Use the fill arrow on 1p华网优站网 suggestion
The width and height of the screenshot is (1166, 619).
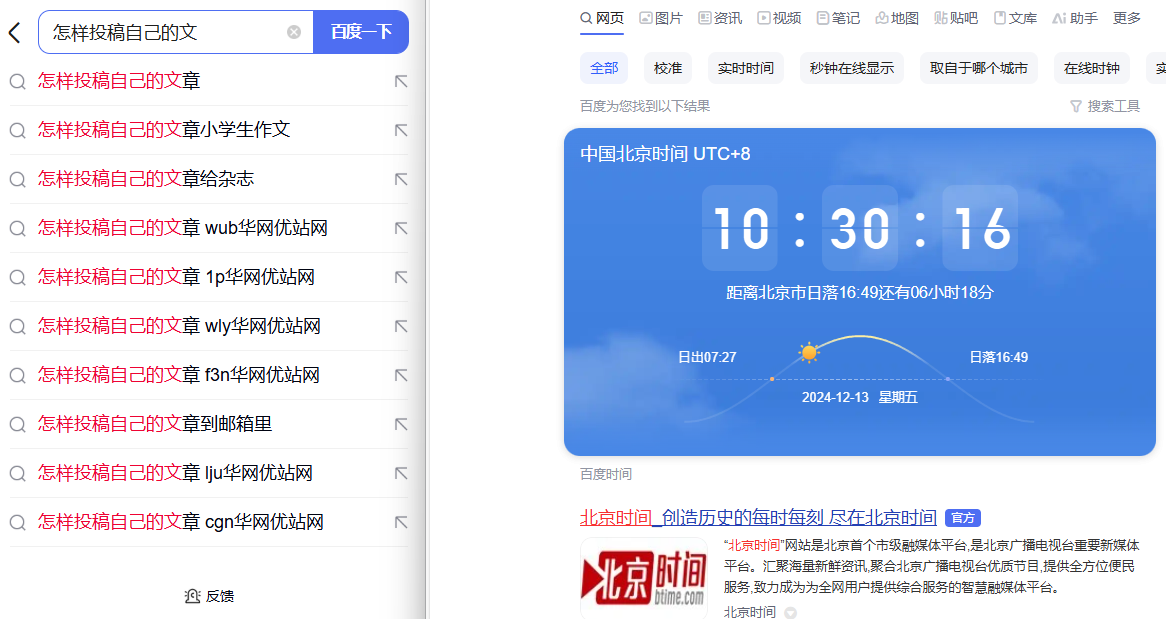pos(401,278)
